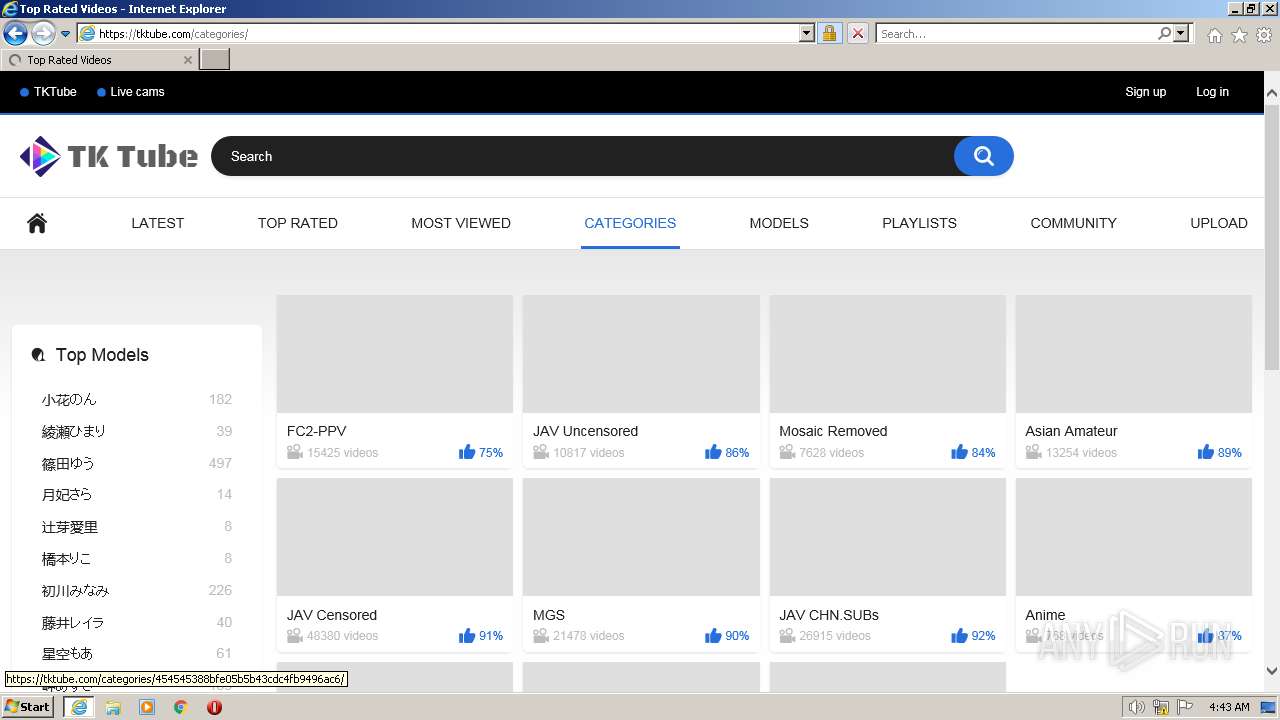
Task: Expand the IE search provider dropdown
Action: point(1181,33)
